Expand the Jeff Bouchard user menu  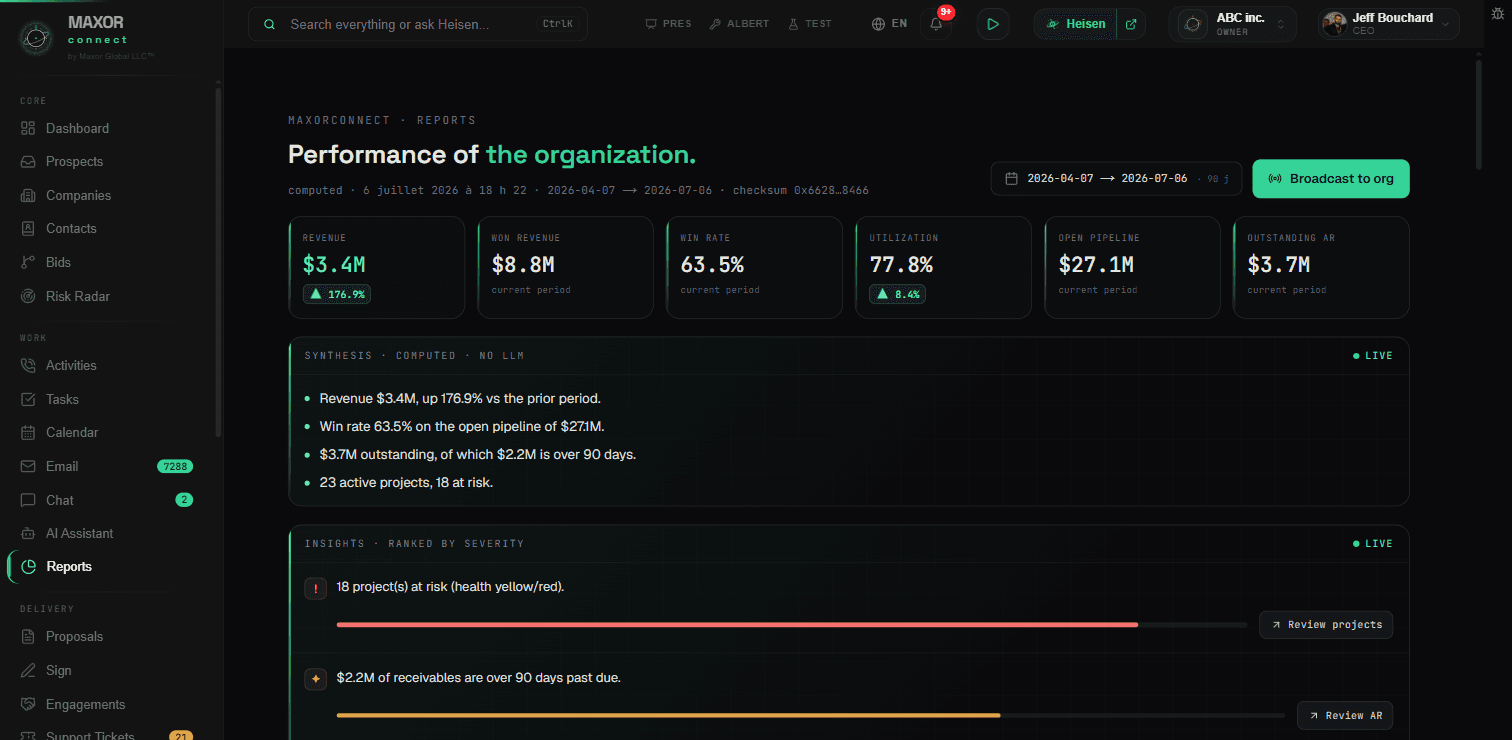click(1388, 24)
